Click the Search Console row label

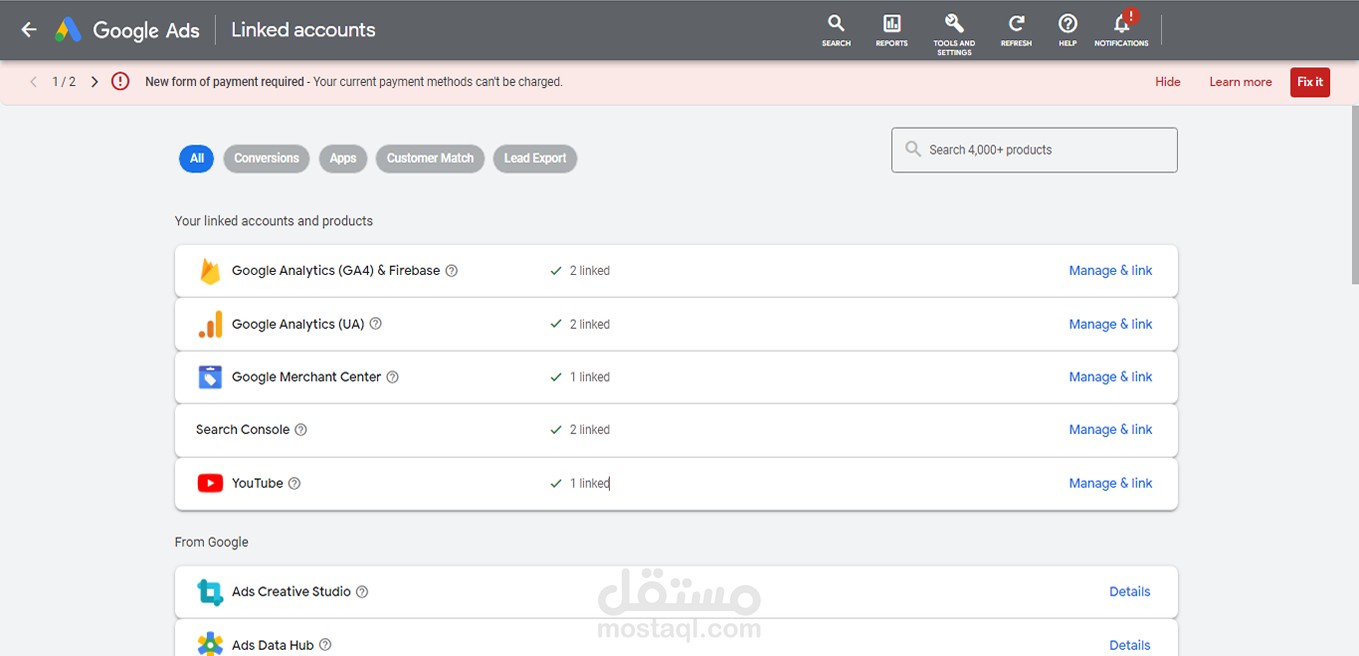click(x=243, y=430)
